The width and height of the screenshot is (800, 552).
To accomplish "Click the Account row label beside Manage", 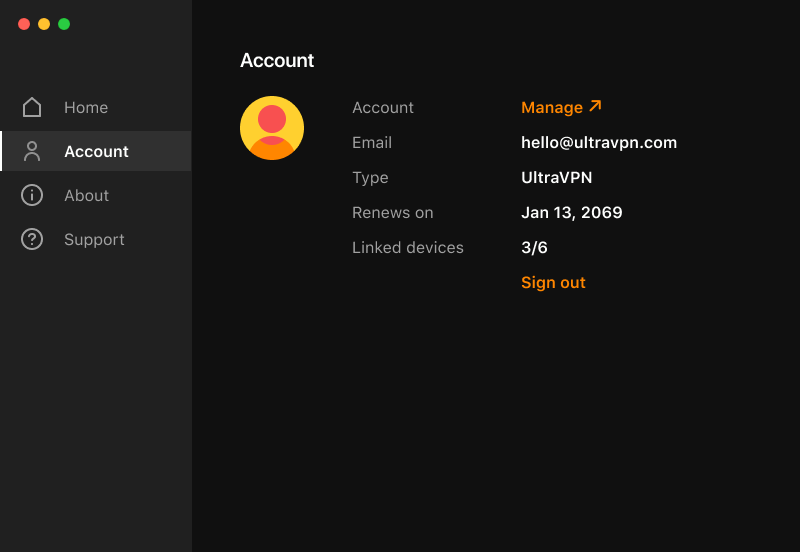I will 383,107.
